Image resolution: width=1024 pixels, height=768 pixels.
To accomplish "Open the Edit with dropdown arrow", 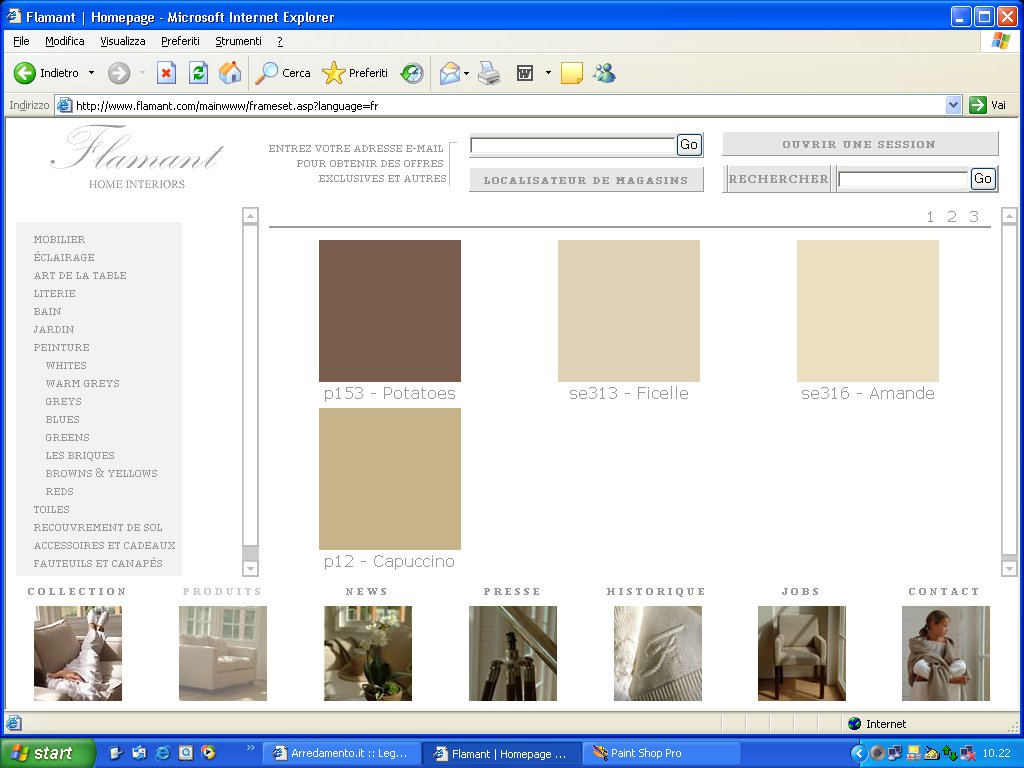I will pos(548,73).
